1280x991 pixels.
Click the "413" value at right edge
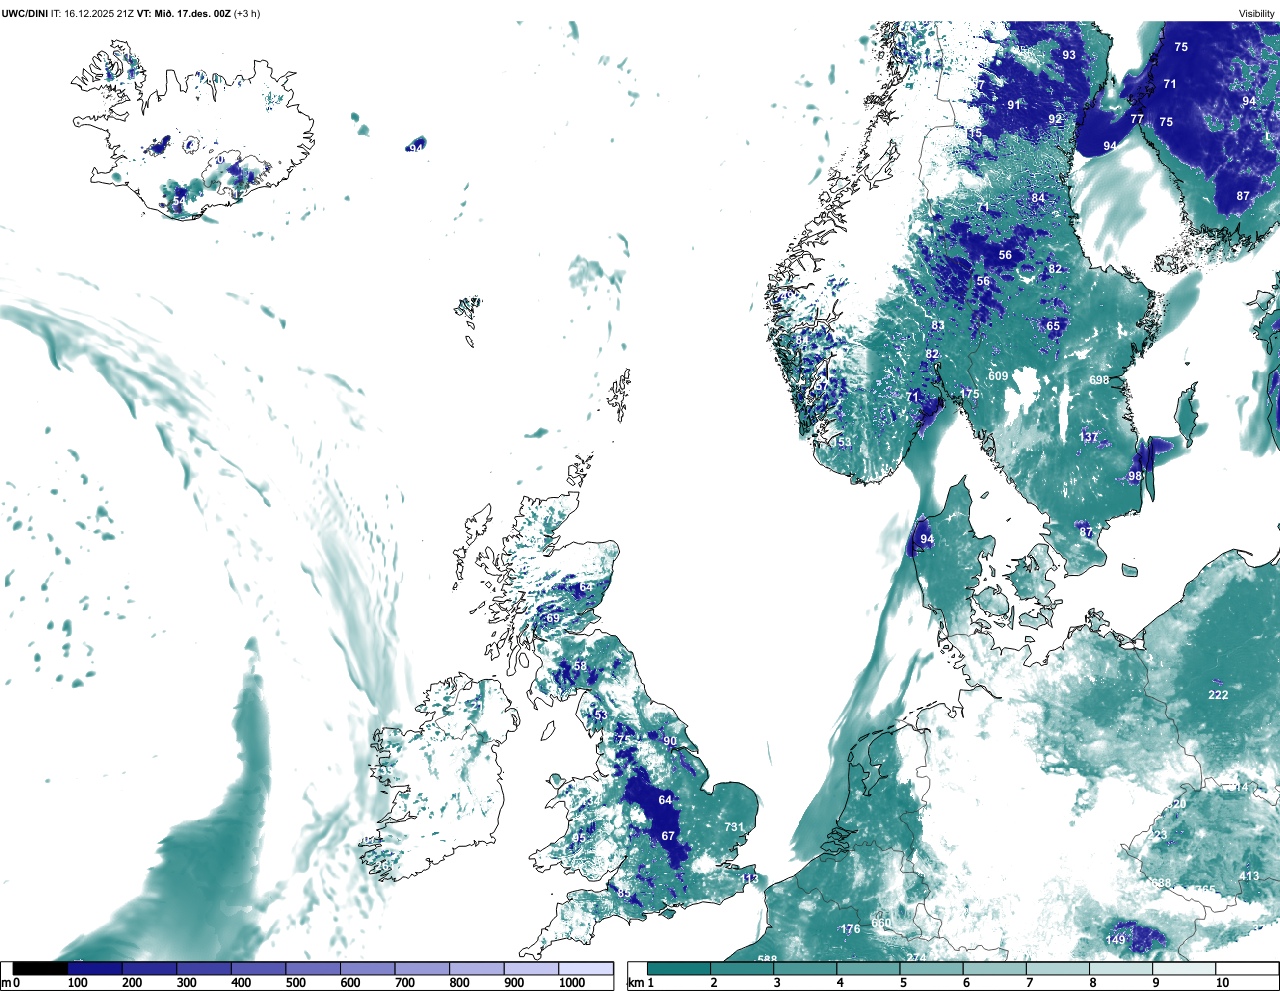pos(1249,876)
